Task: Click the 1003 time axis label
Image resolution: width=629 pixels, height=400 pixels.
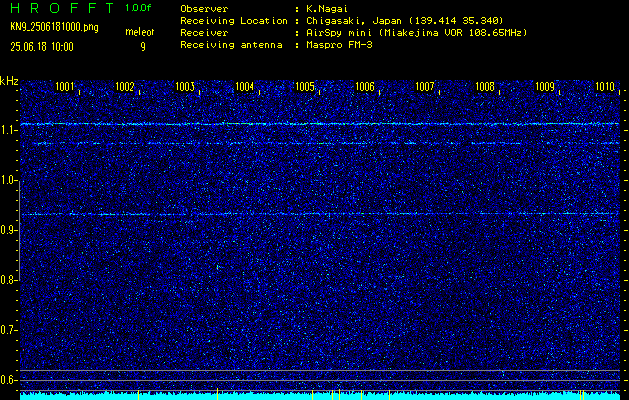Action: (x=185, y=87)
